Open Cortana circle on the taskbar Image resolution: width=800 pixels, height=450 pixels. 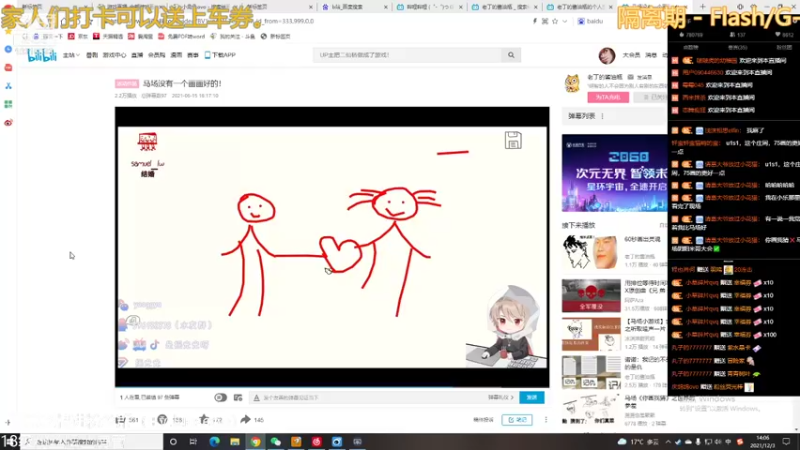pos(173,442)
